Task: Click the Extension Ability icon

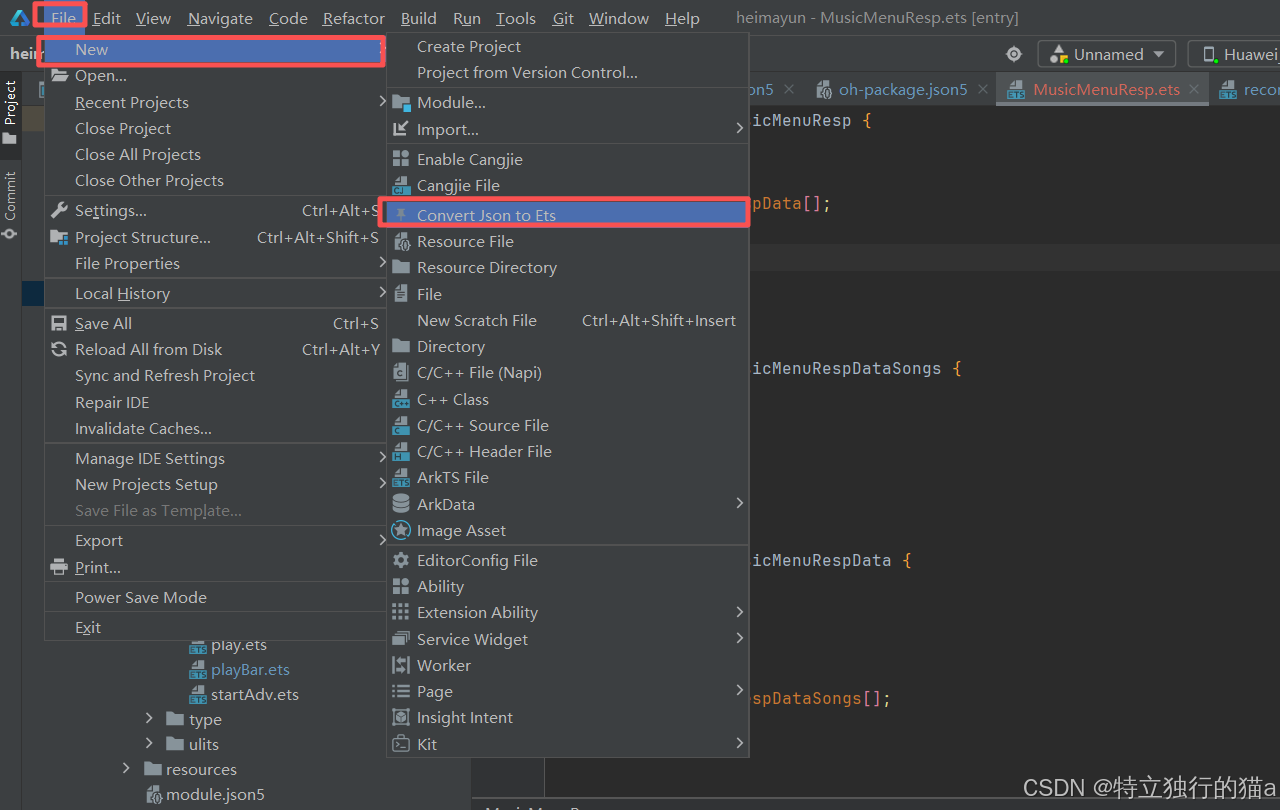Action: click(x=401, y=612)
